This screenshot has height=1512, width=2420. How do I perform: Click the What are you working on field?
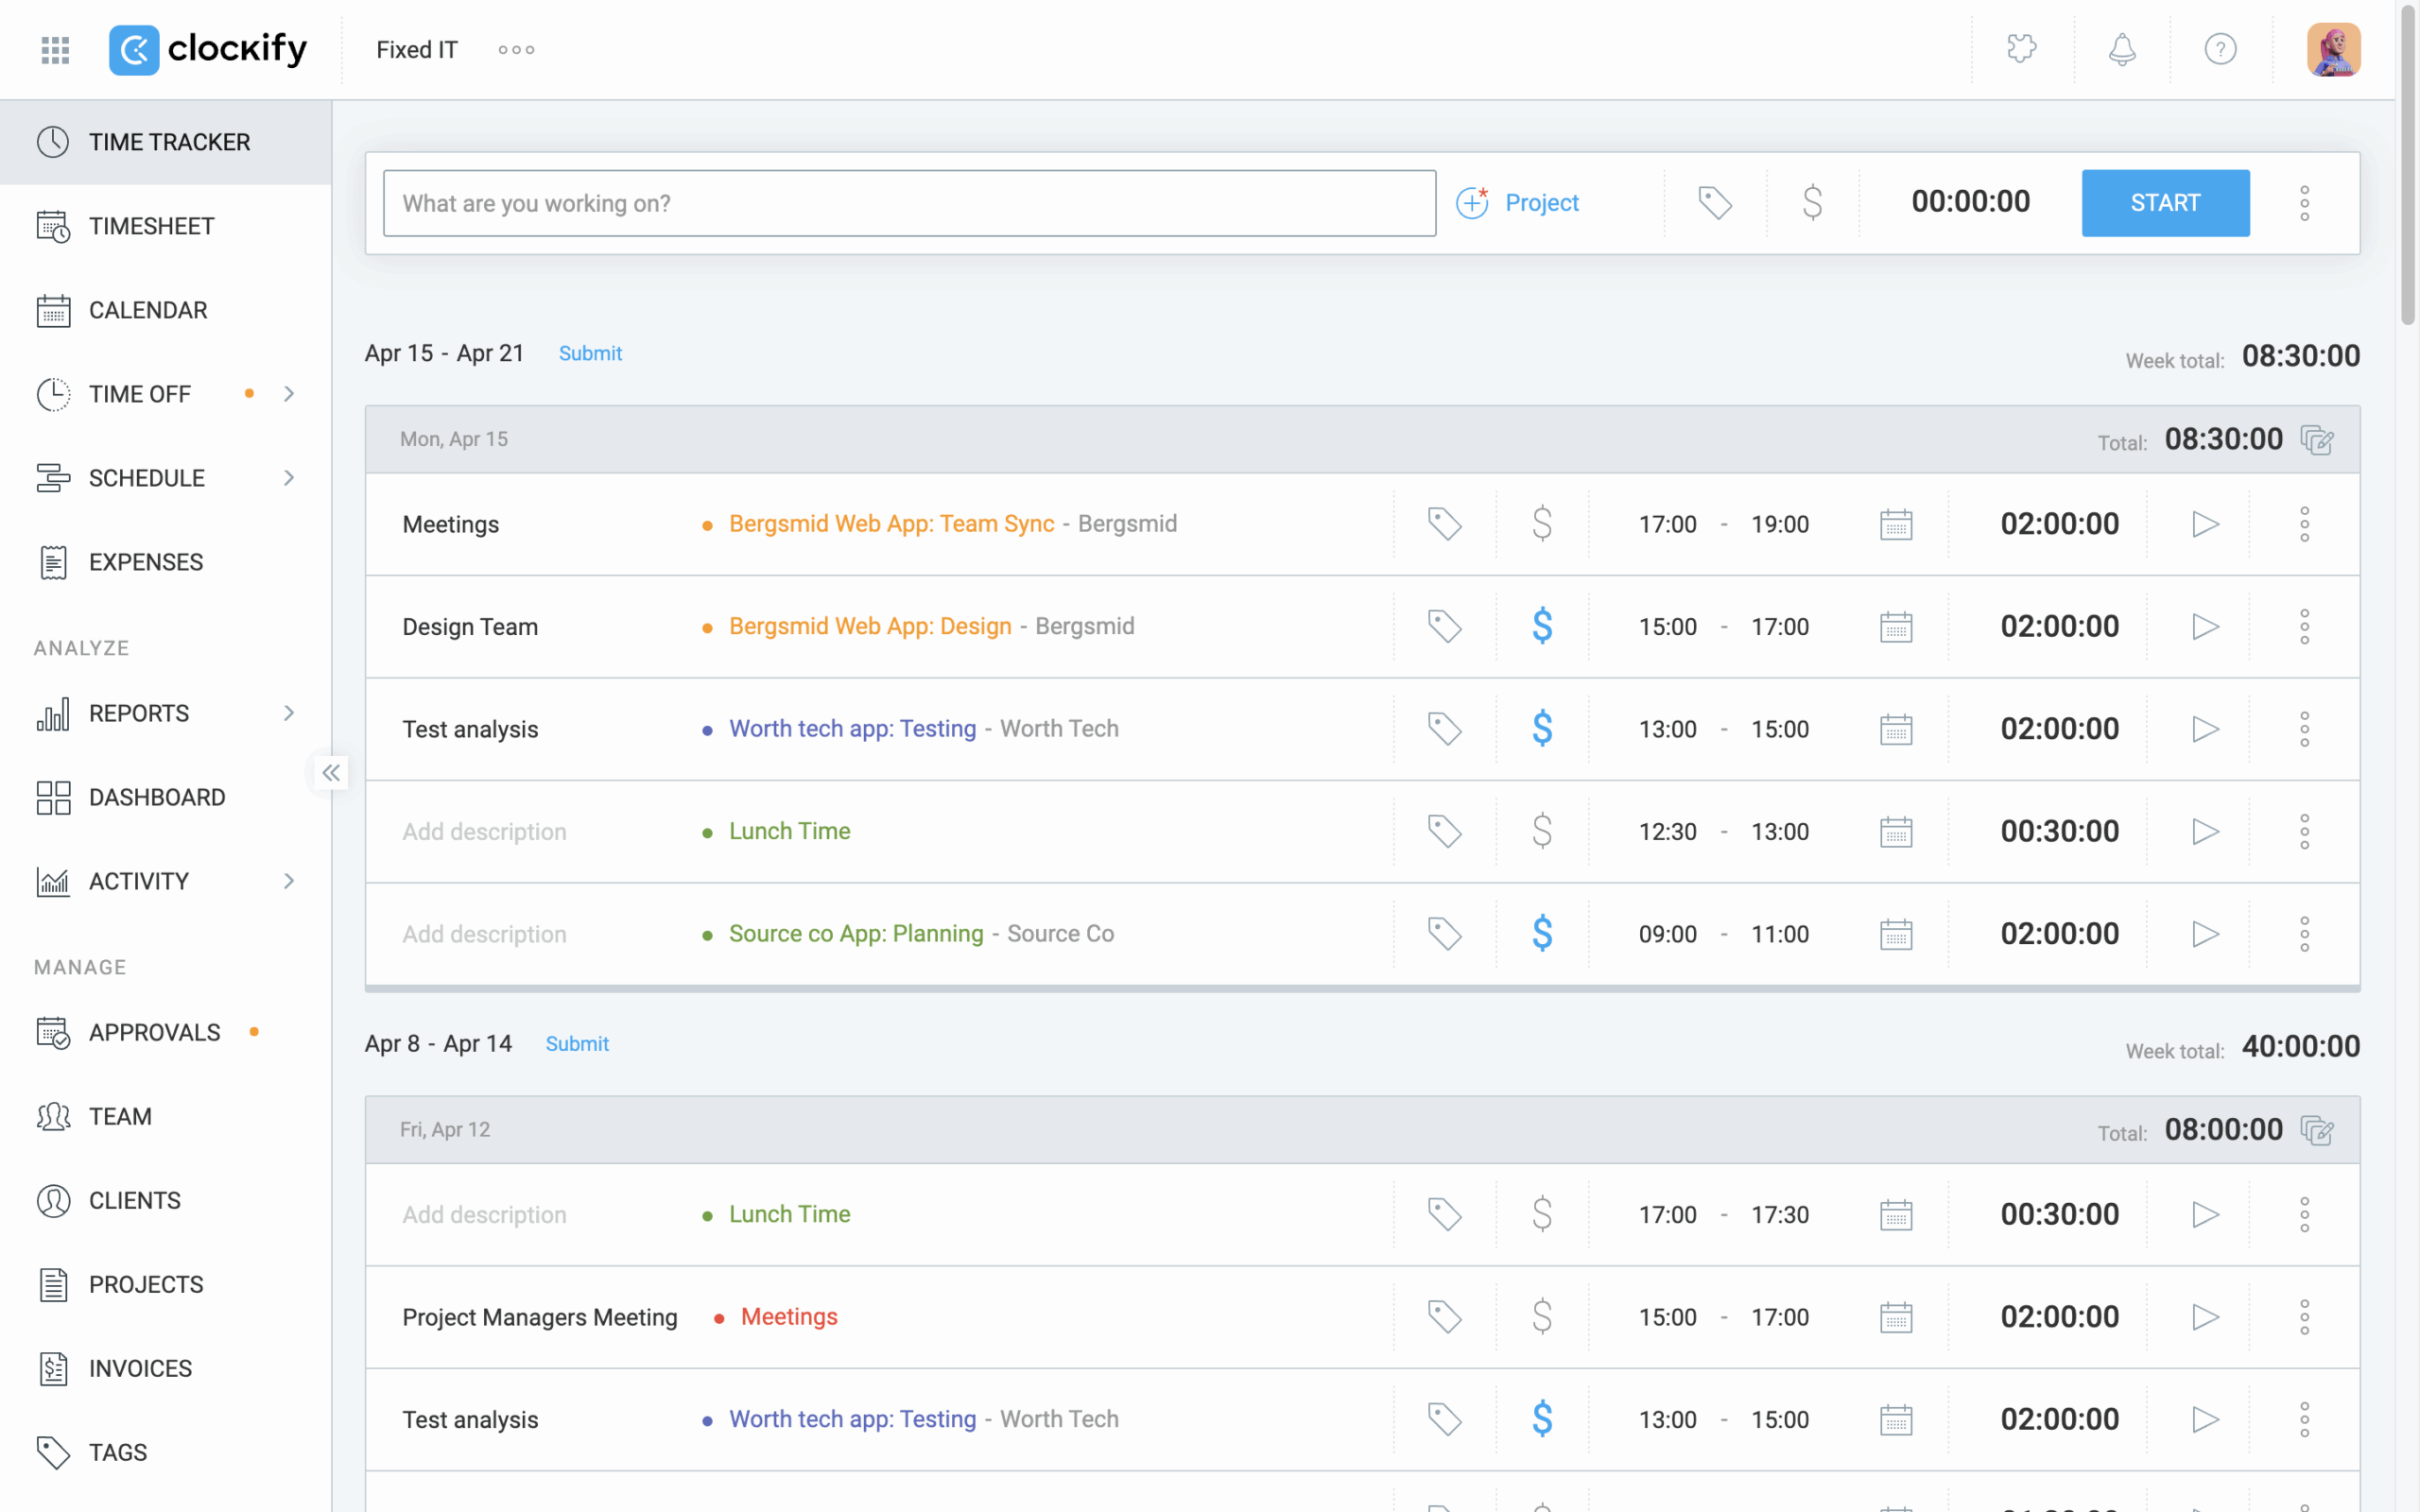click(x=909, y=202)
